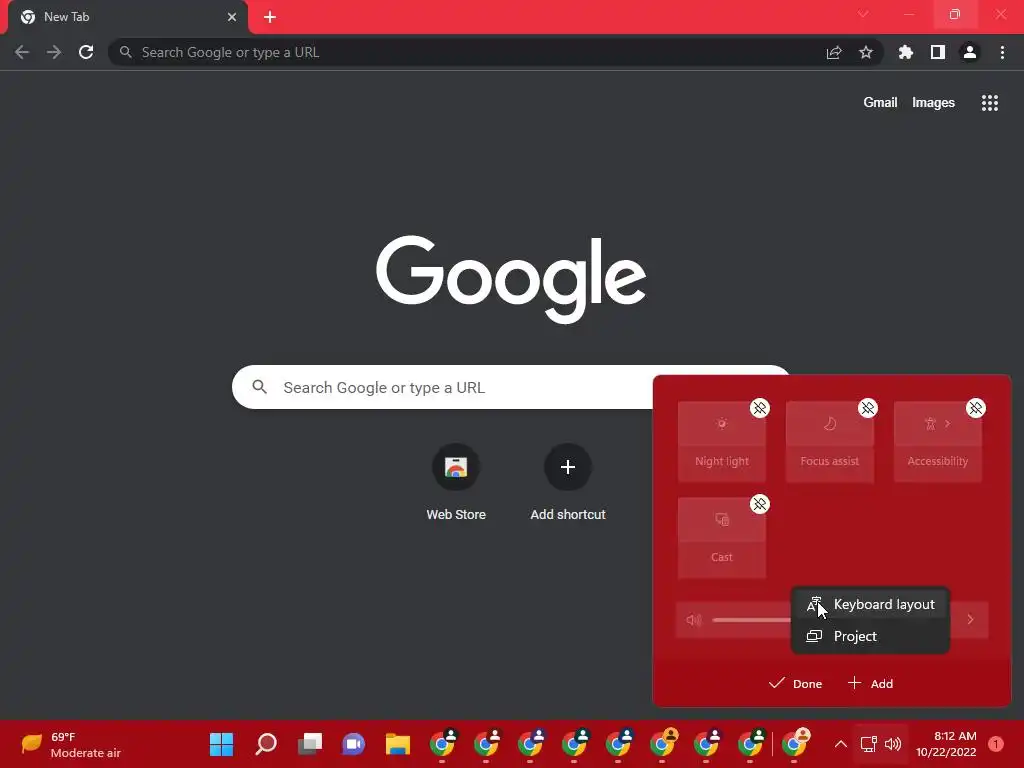
Task: Select Keyboard layout from add menu
Action: point(870,605)
